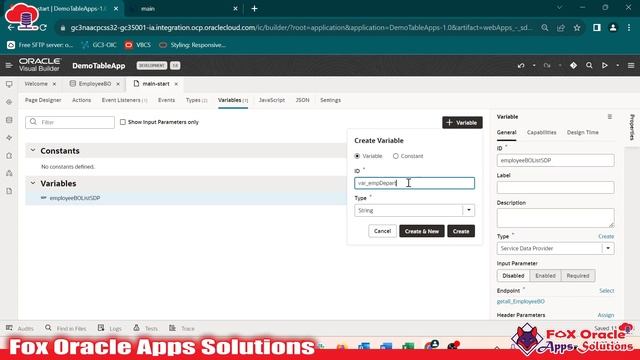Reload the browser page

(43, 28)
